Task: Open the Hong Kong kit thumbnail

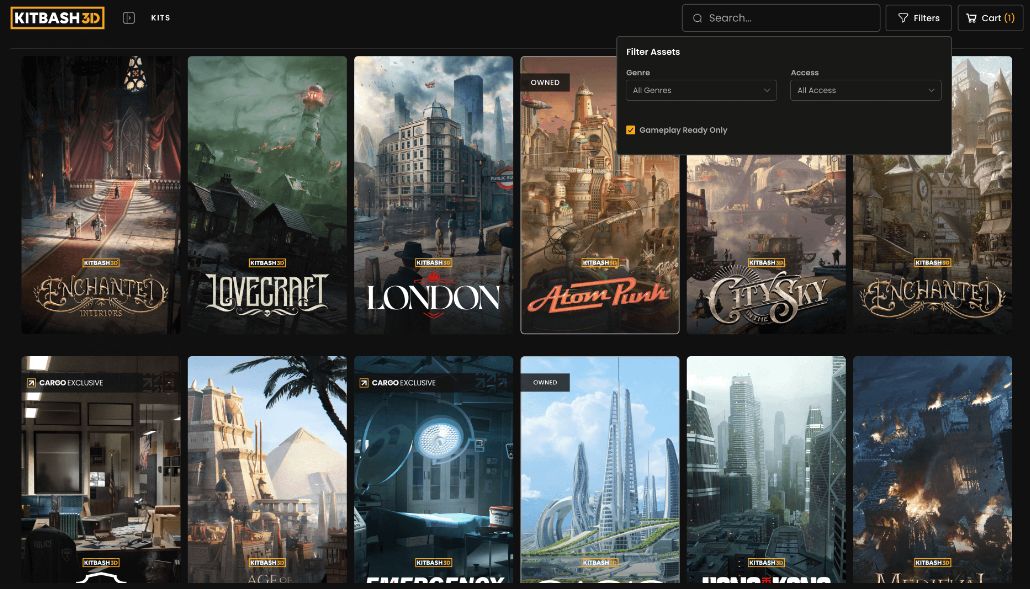Action: point(765,470)
